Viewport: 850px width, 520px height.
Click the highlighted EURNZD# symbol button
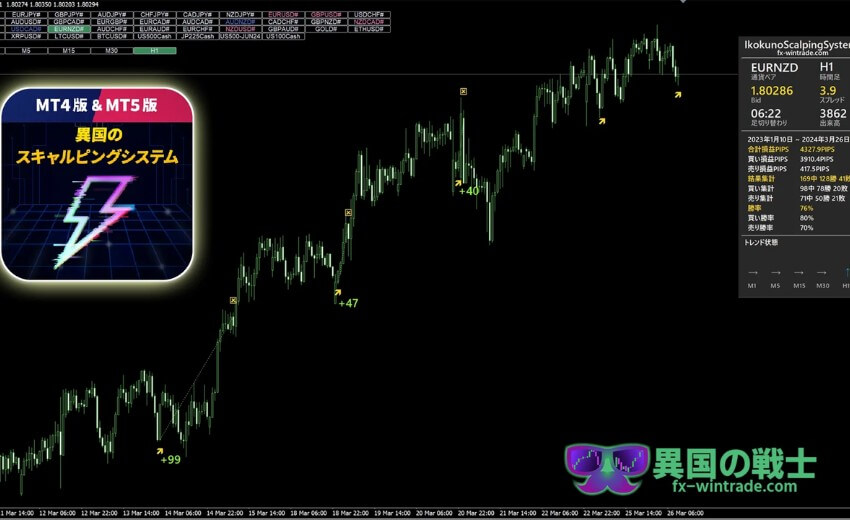69,29
